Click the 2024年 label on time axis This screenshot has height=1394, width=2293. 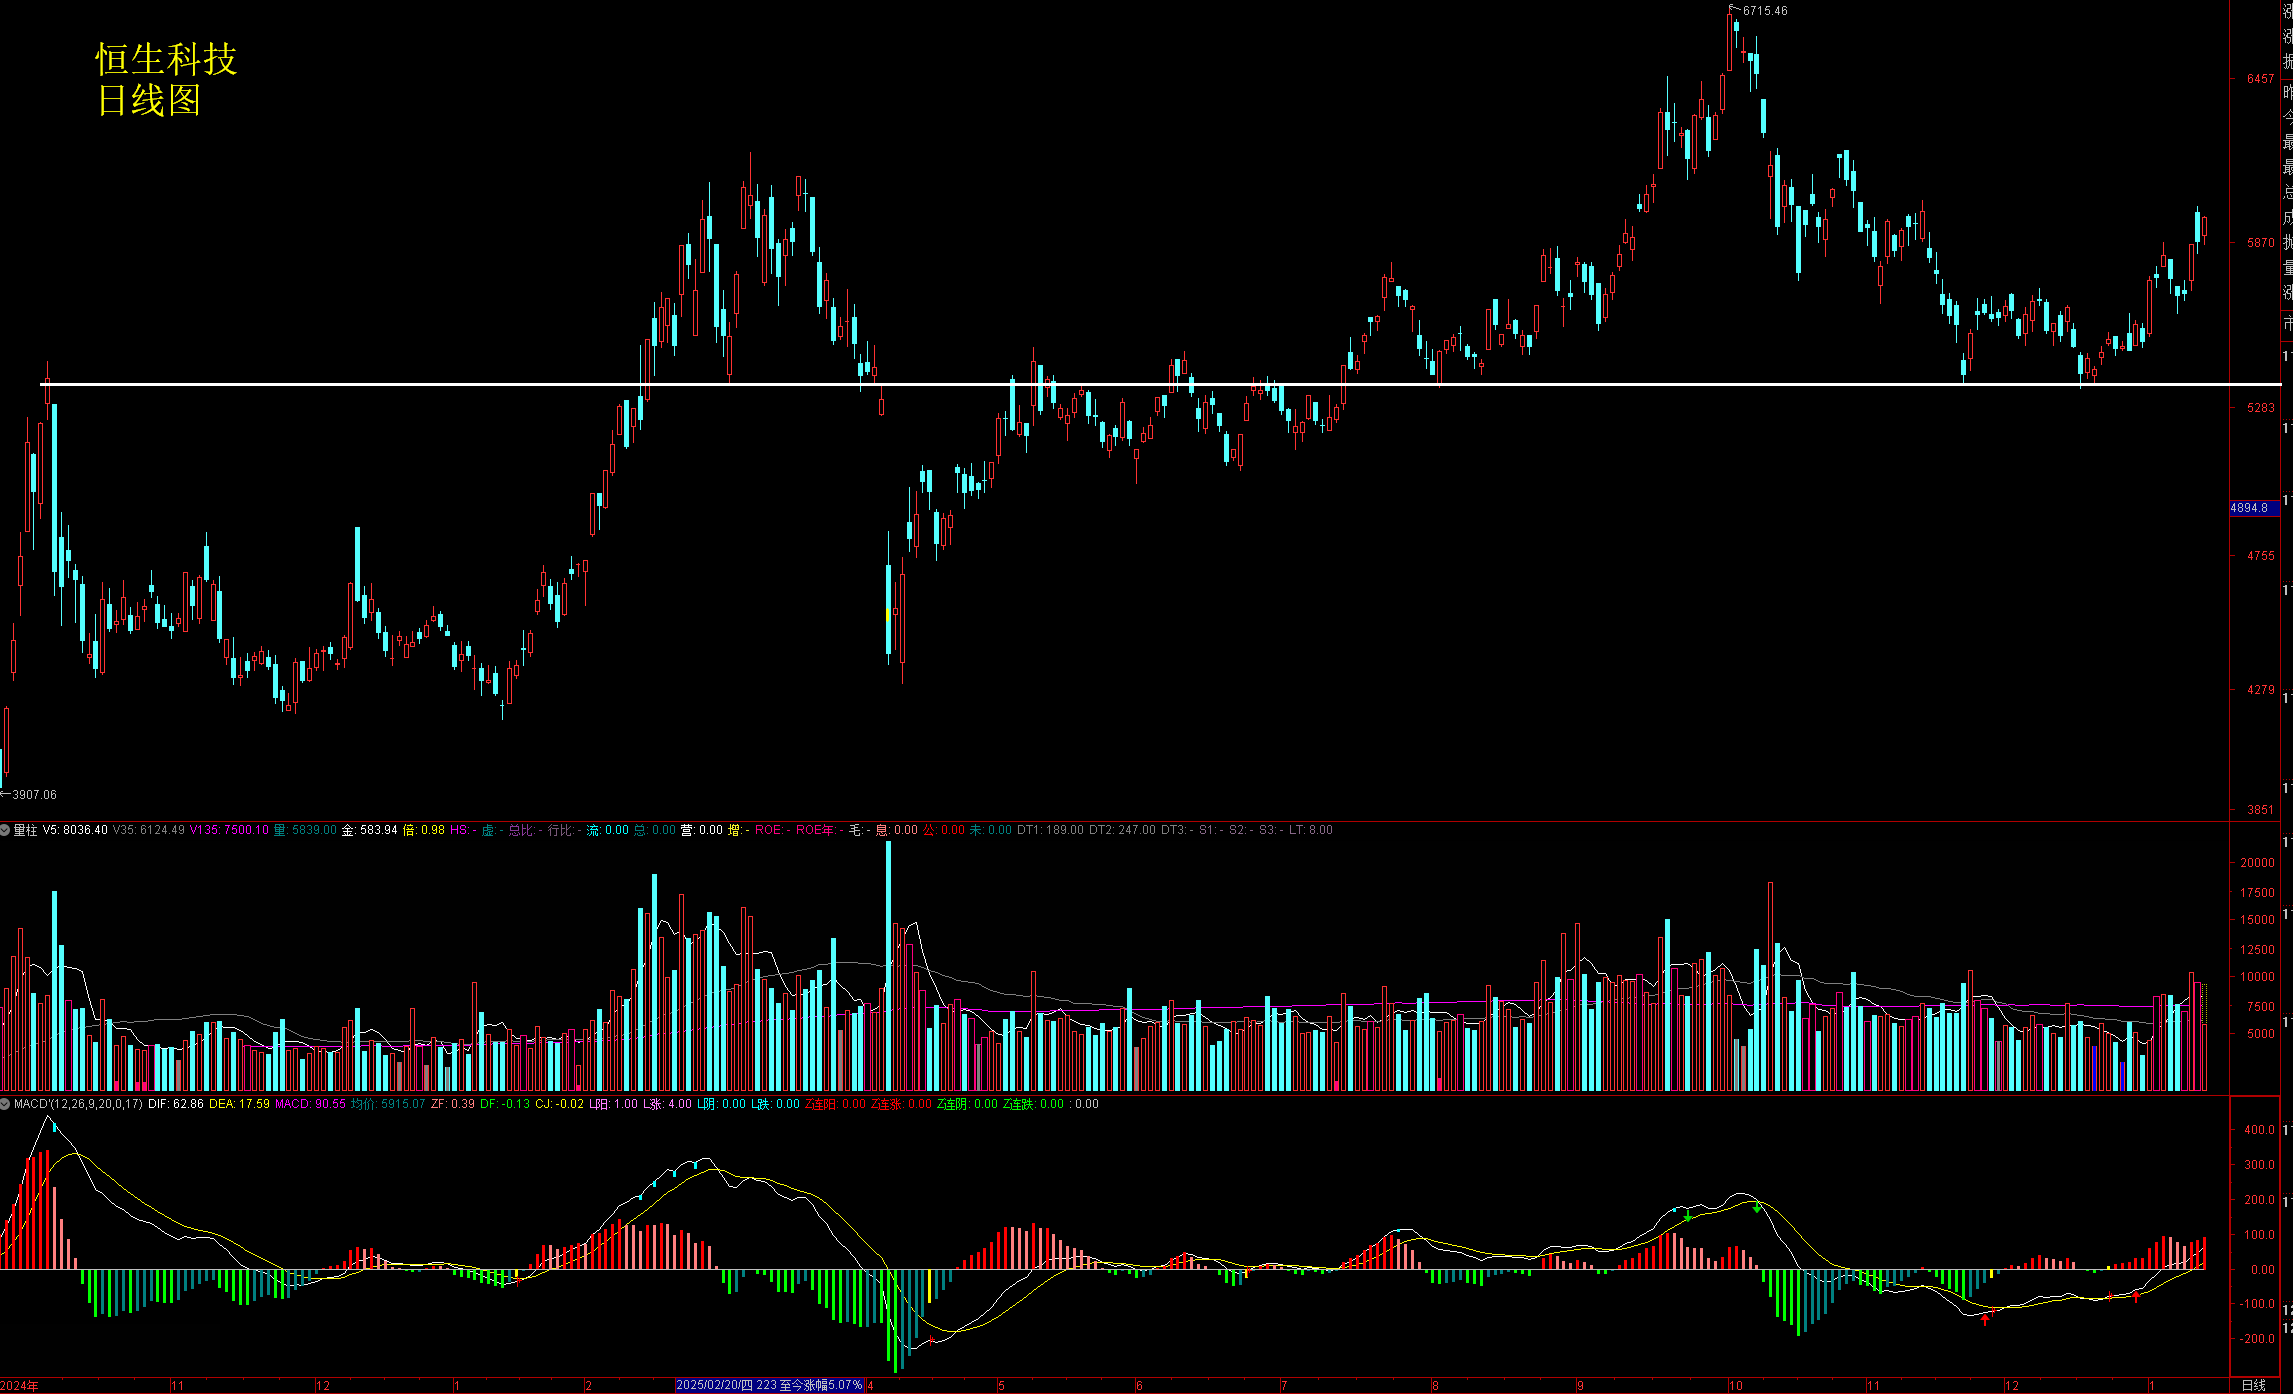coord(20,1385)
